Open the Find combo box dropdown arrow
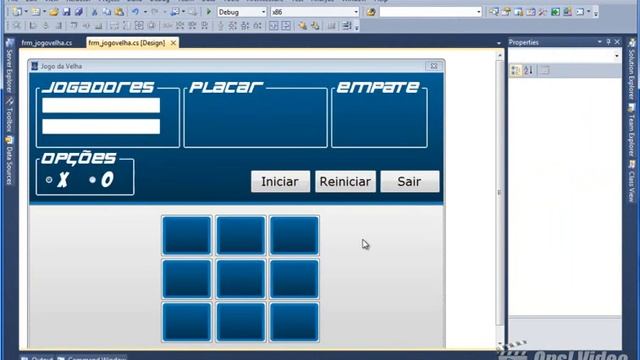 479,12
